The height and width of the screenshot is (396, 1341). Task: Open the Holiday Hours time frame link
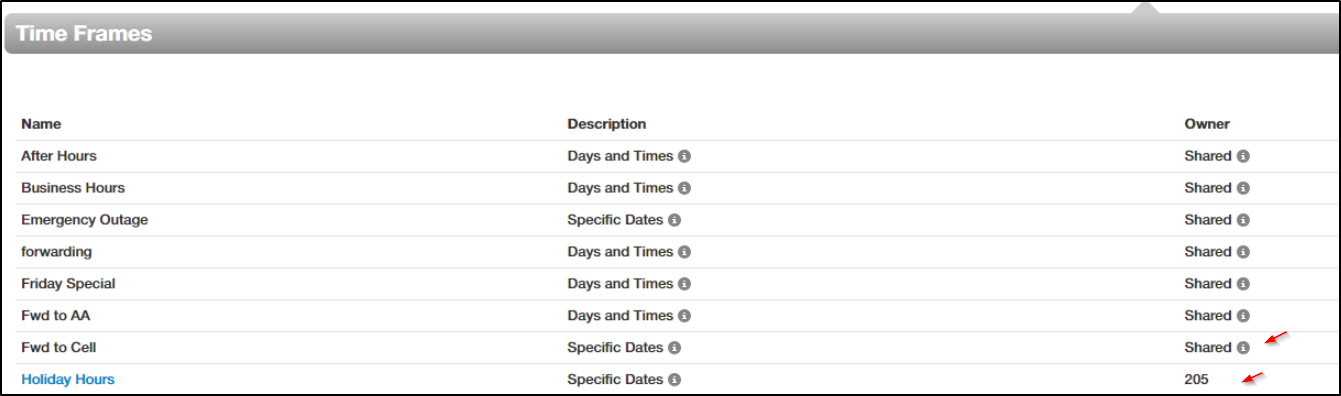[x=68, y=379]
